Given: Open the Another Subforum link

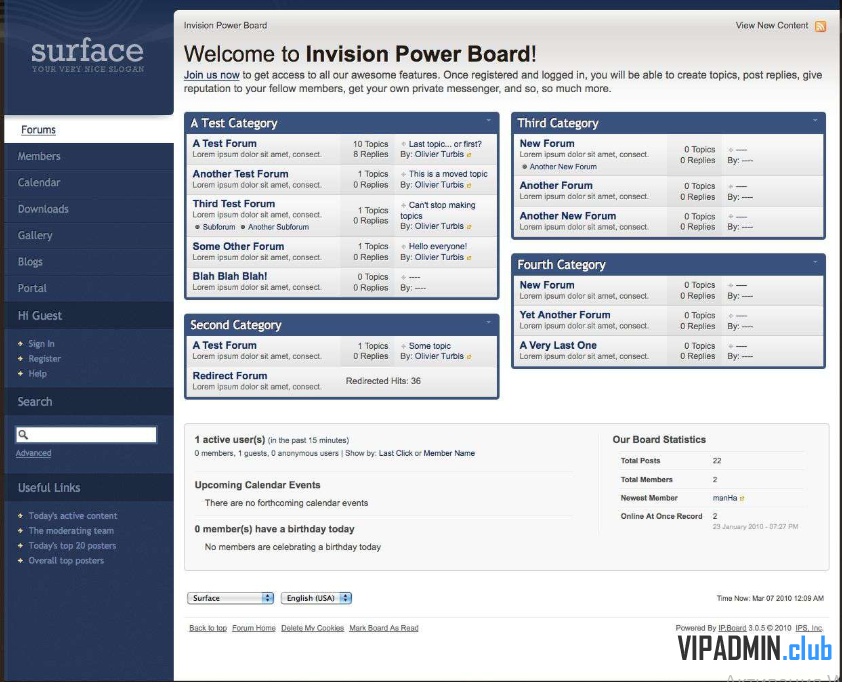Looking at the screenshot, I should click(x=278, y=227).
